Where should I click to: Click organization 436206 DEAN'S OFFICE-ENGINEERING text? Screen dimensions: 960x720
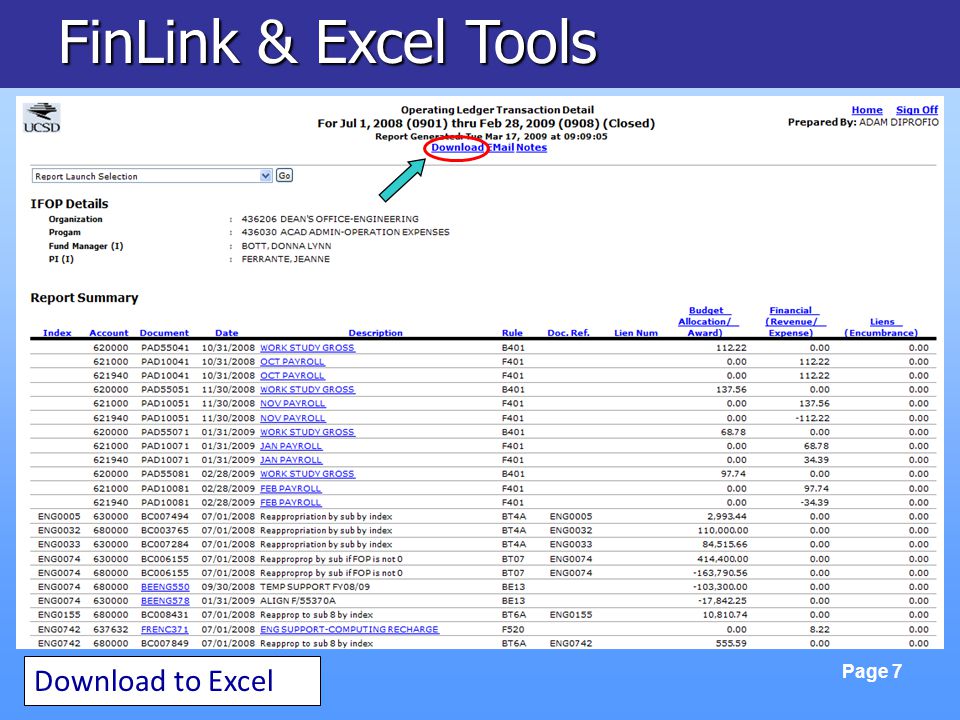(330, 219)
